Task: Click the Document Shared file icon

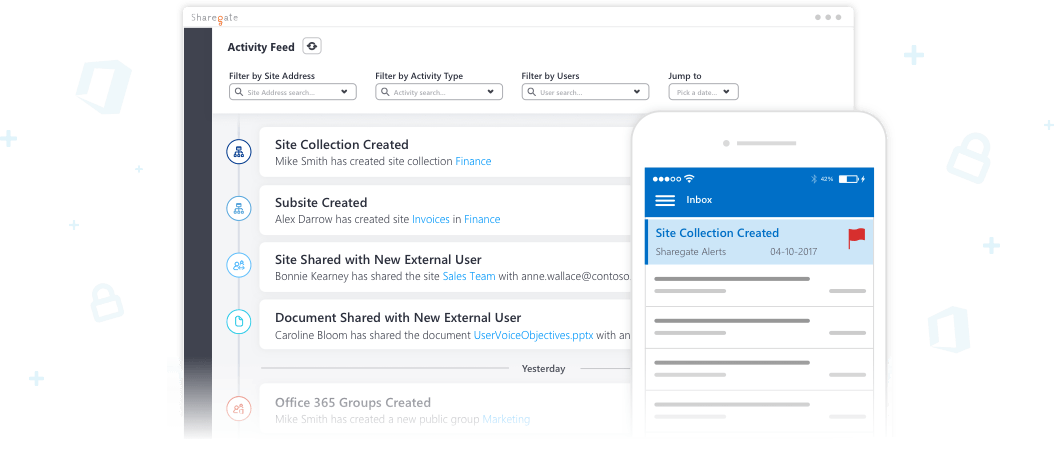Action: coord(239,321)
